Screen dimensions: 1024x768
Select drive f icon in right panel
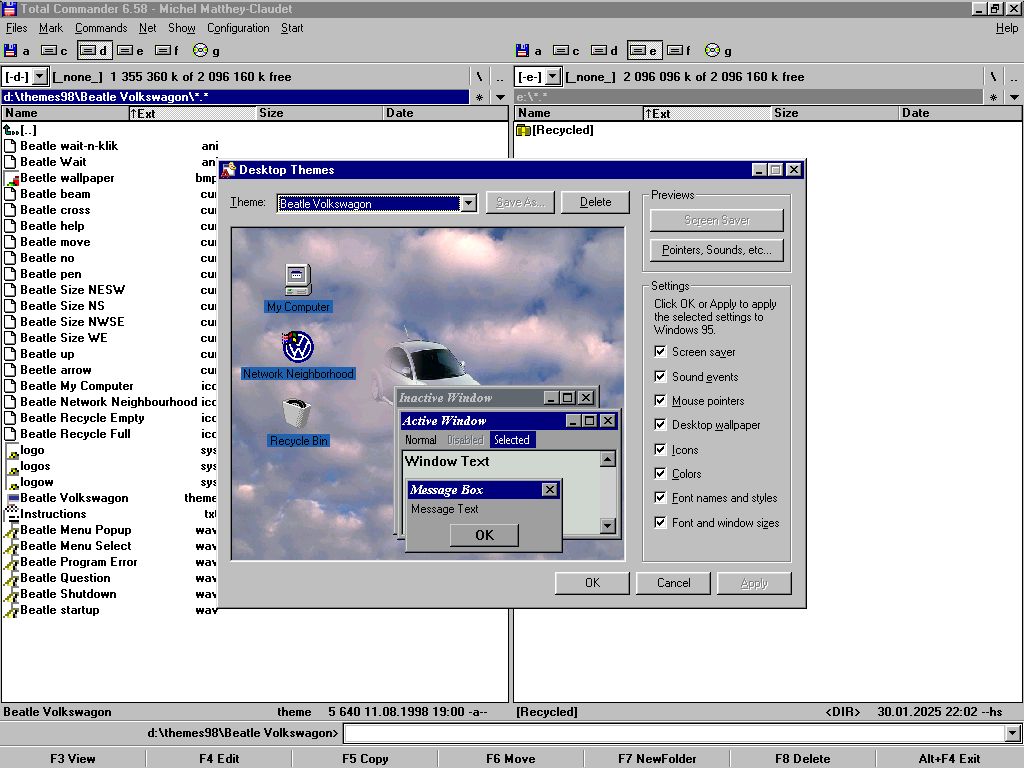coord(675,50)
